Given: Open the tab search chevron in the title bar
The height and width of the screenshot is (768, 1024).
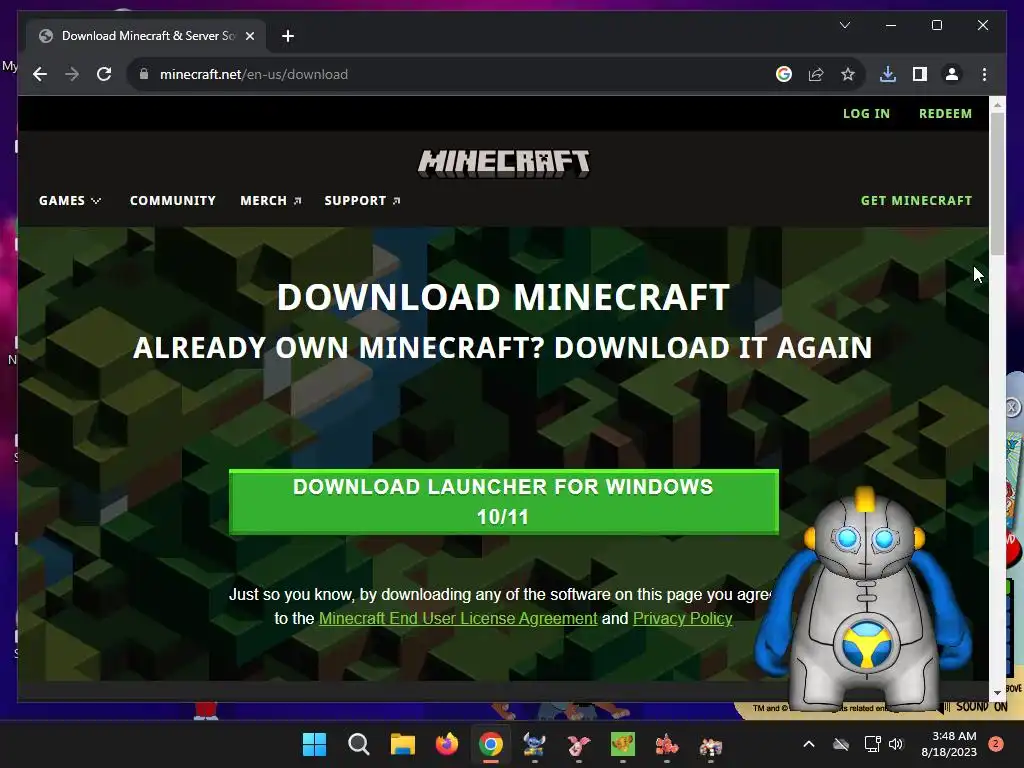Looking at the screenshot, I should (844, 25).
